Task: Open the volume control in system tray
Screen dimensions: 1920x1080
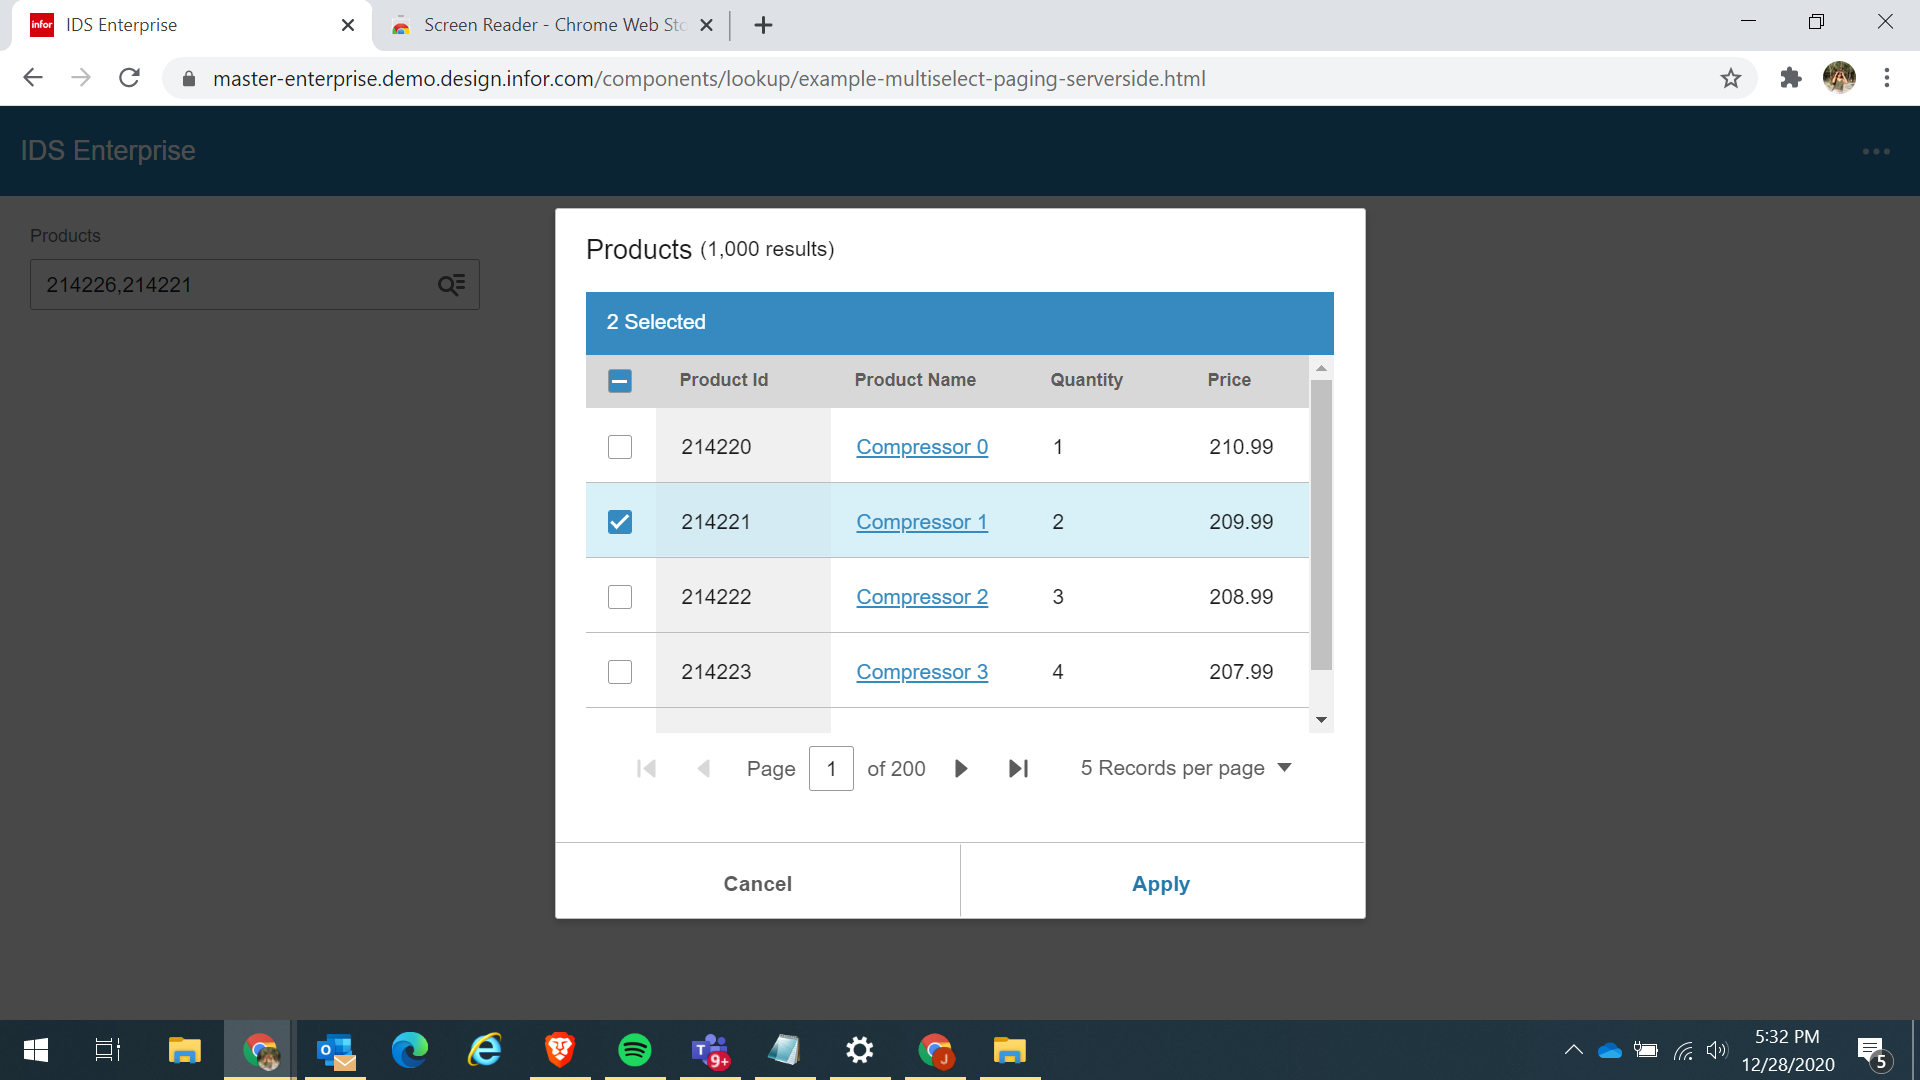Action: (x=1717, y=1050)
